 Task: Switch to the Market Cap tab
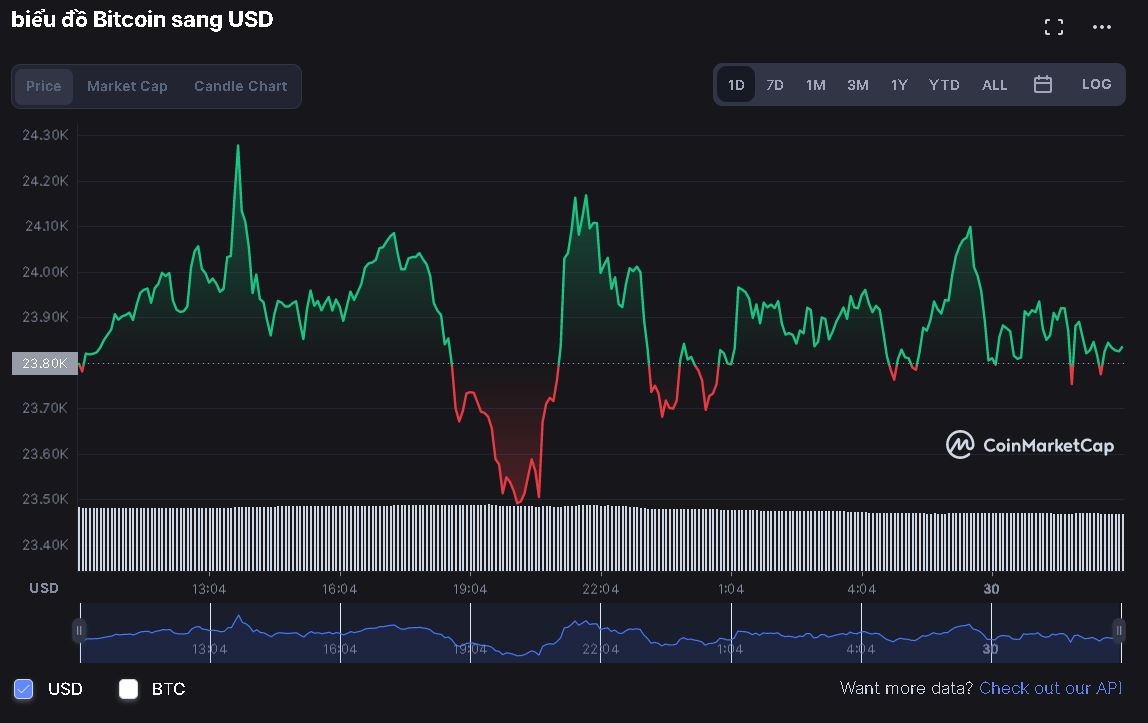tap(127, 86)
